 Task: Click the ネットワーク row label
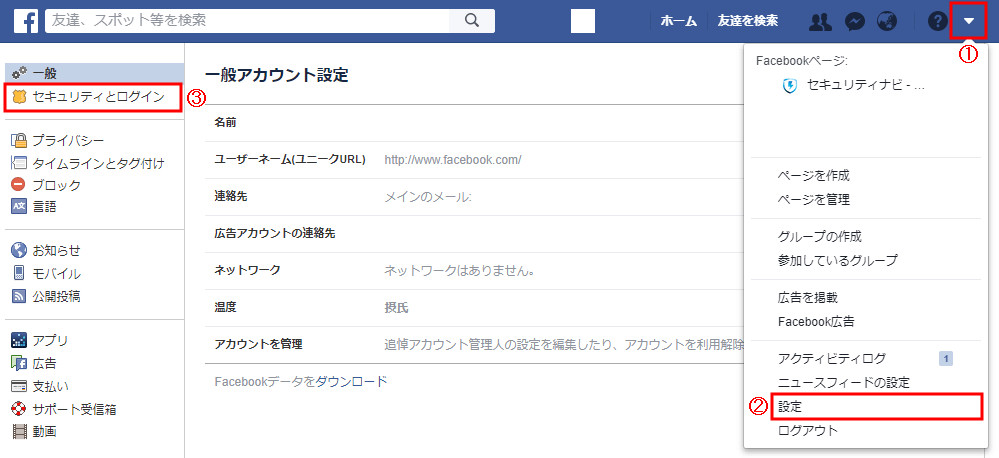pos(247,271)
